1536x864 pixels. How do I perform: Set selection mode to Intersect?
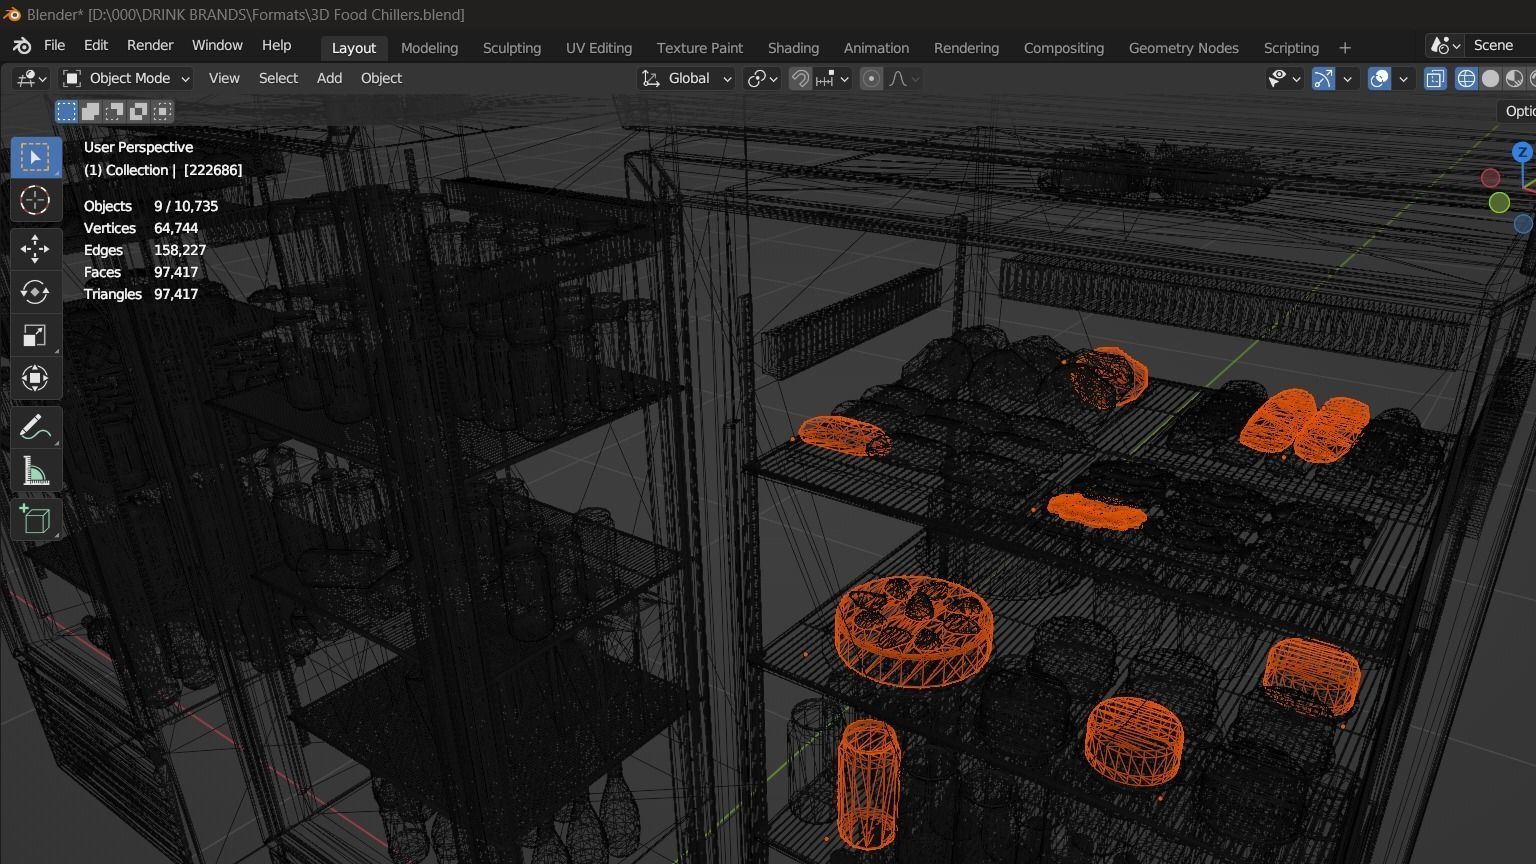pyautogui.click(x=162, y=111)
